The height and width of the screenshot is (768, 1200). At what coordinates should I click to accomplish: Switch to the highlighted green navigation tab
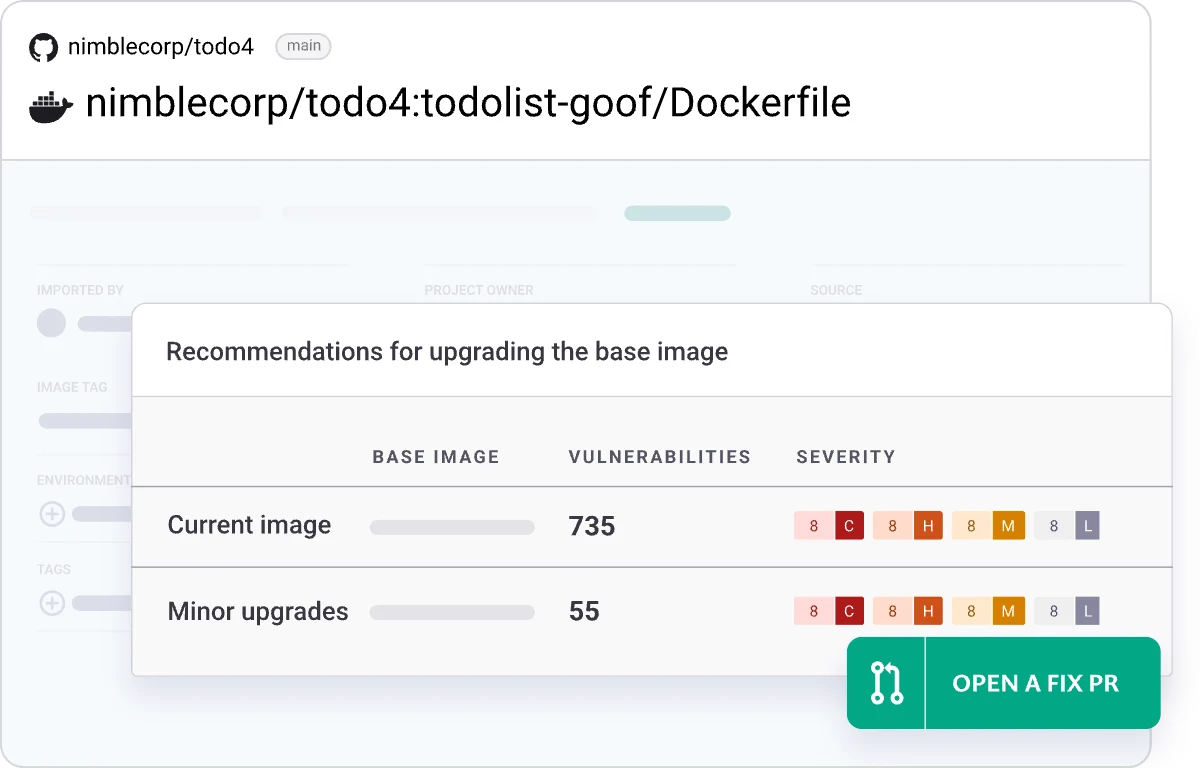click(677, 213)
